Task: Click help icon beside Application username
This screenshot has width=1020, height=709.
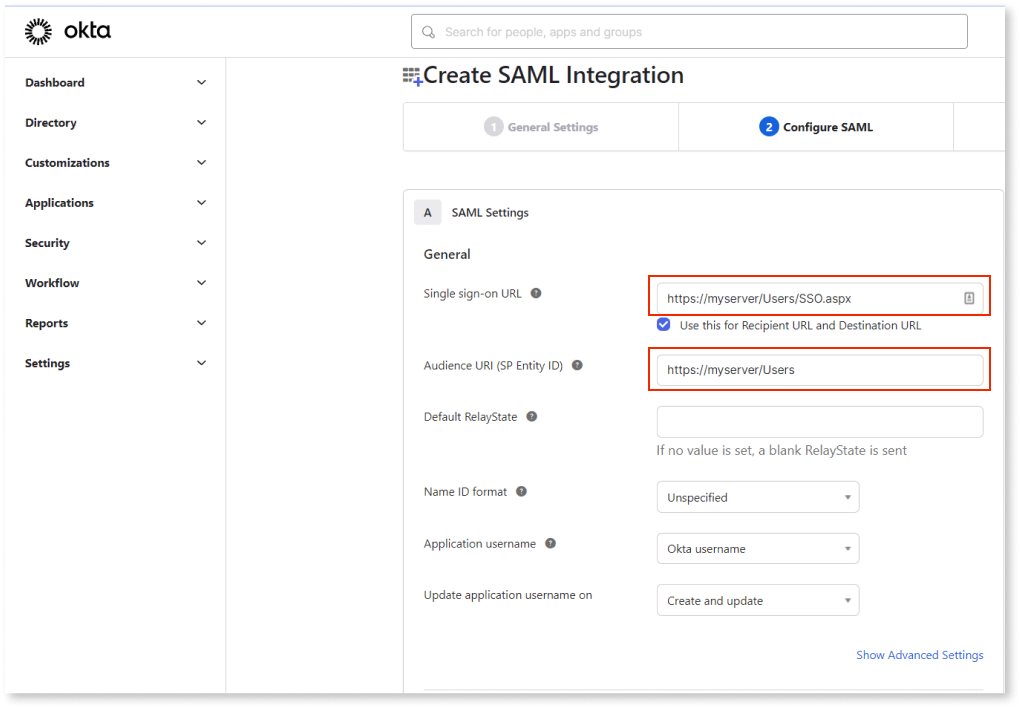Action: point(550,544)
